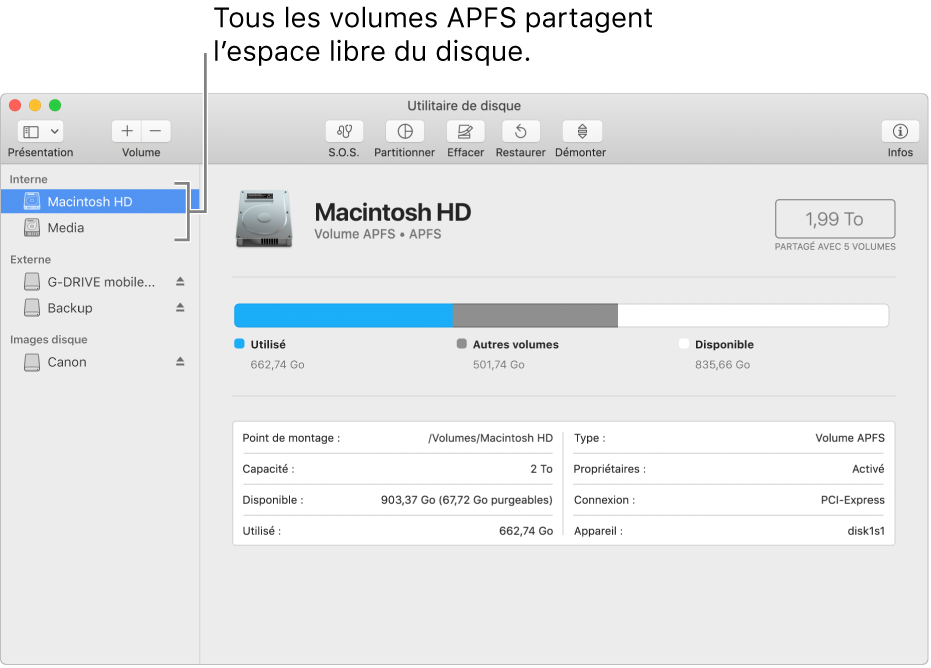Click the Activé owners value

pos(868,469)
